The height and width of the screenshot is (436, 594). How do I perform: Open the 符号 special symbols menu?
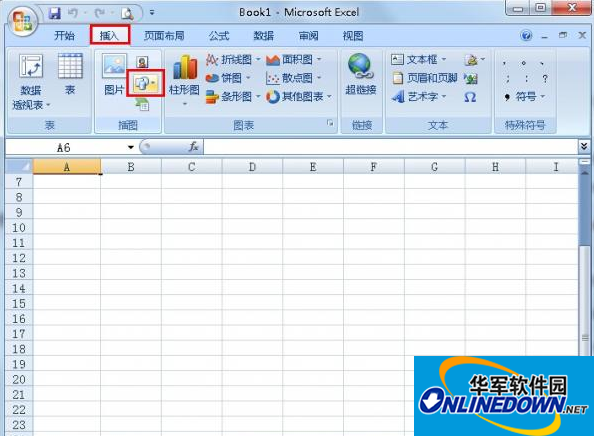525,97
